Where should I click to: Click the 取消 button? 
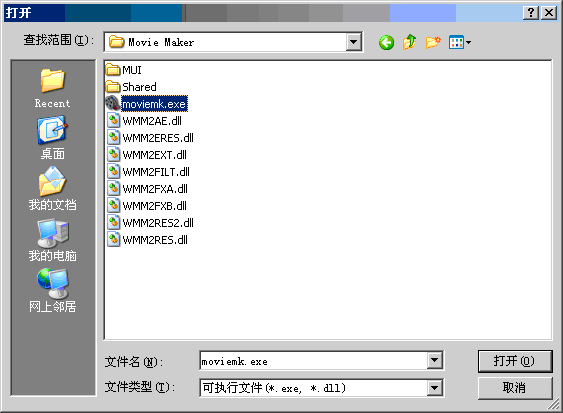pyautogui.click(x=515, y=388)
